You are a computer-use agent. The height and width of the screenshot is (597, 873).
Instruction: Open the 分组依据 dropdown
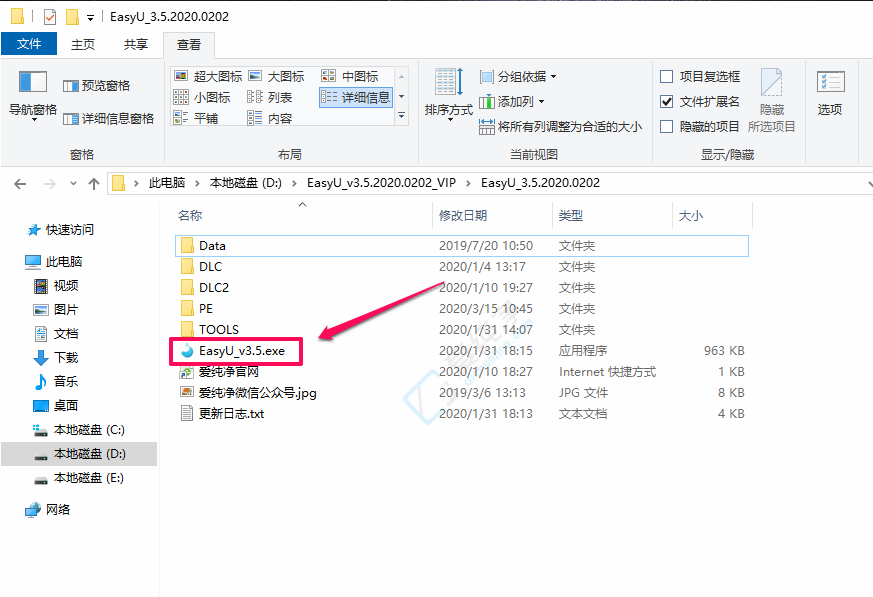tap(519, 76)
